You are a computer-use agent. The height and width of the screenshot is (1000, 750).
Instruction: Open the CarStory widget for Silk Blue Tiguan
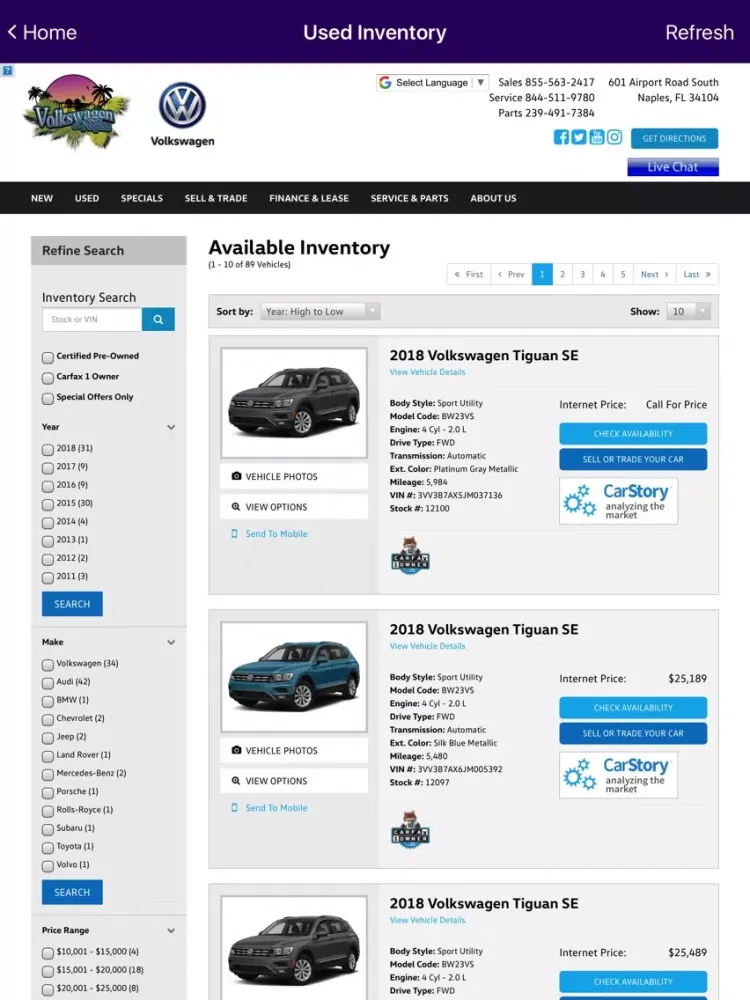pos(618,775)
